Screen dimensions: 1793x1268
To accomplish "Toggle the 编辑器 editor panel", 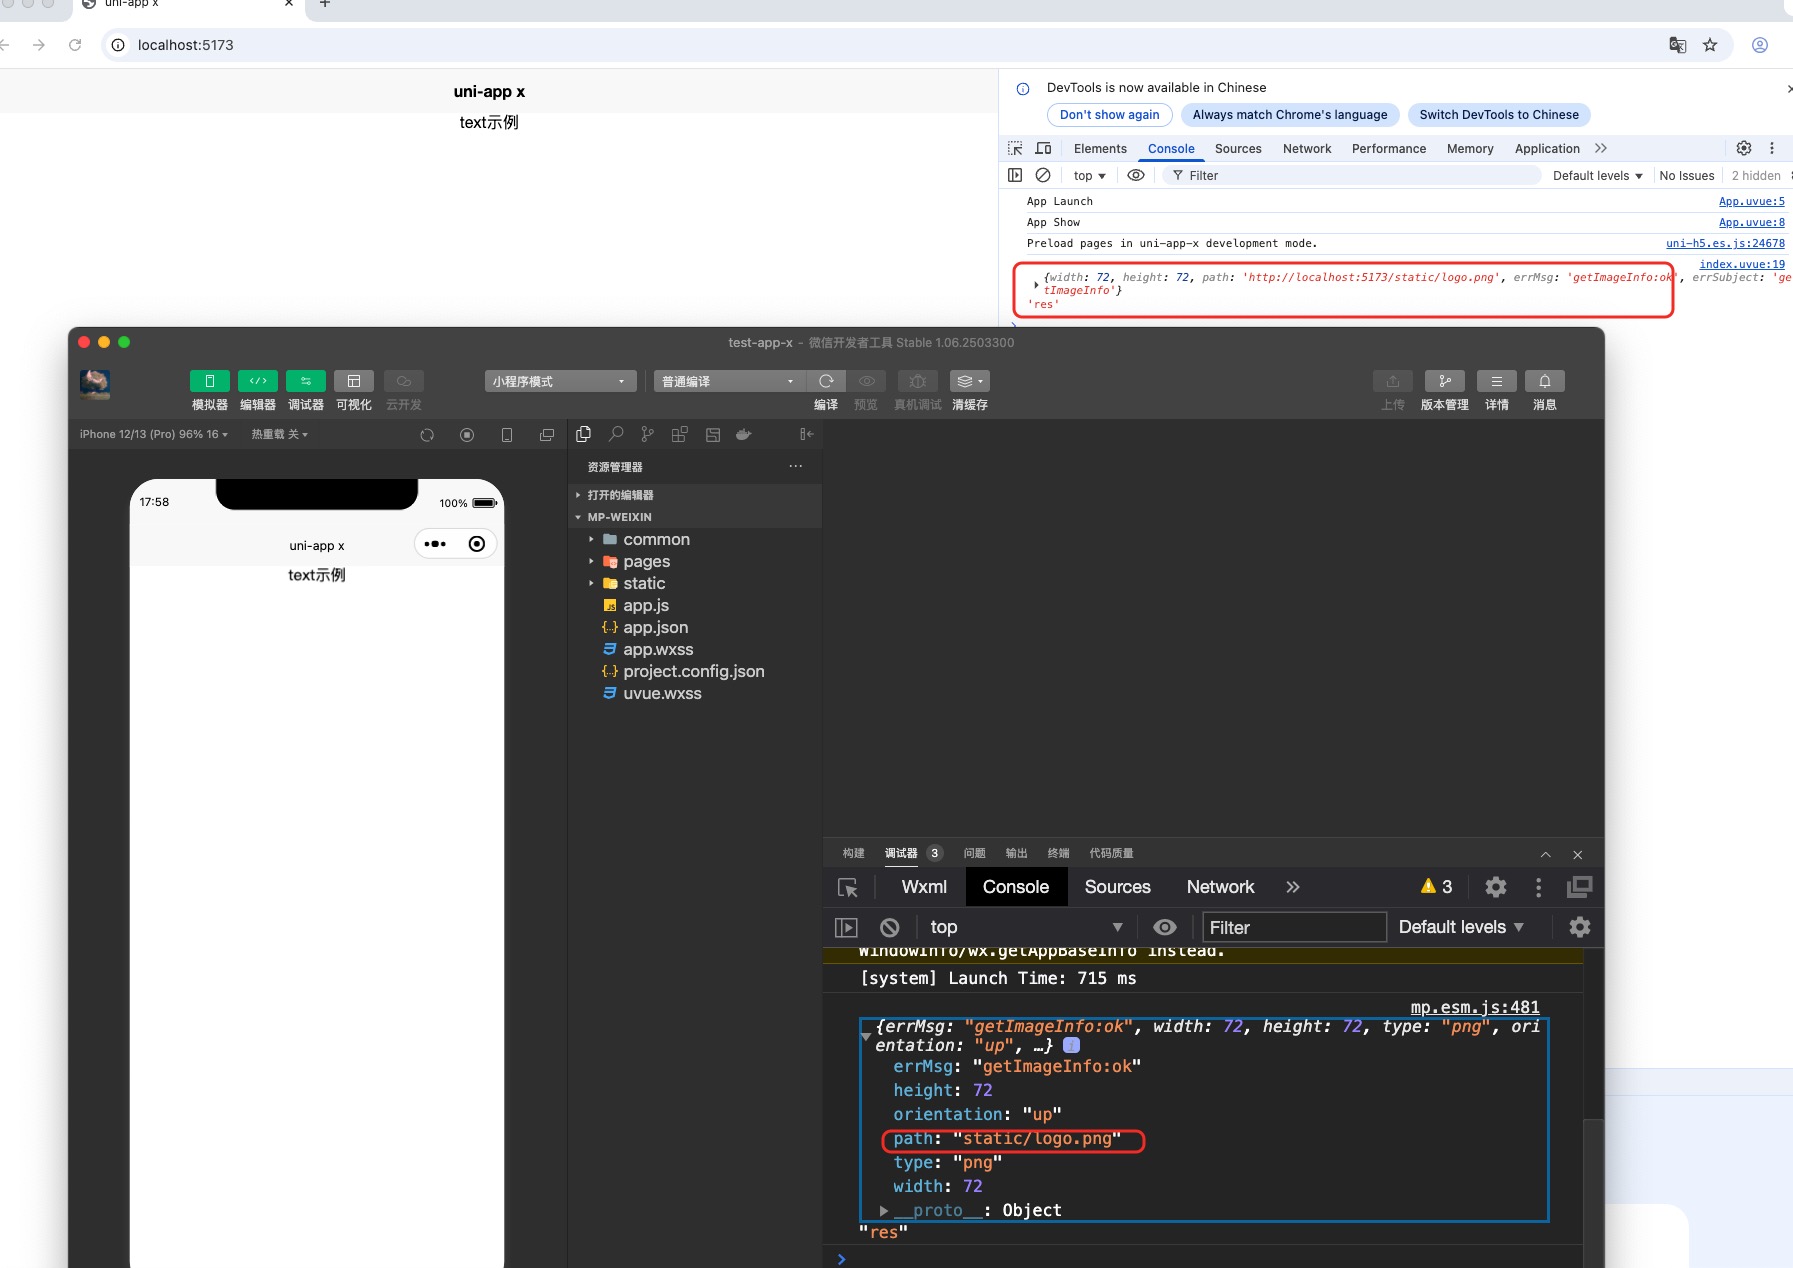I will (258, 381).
